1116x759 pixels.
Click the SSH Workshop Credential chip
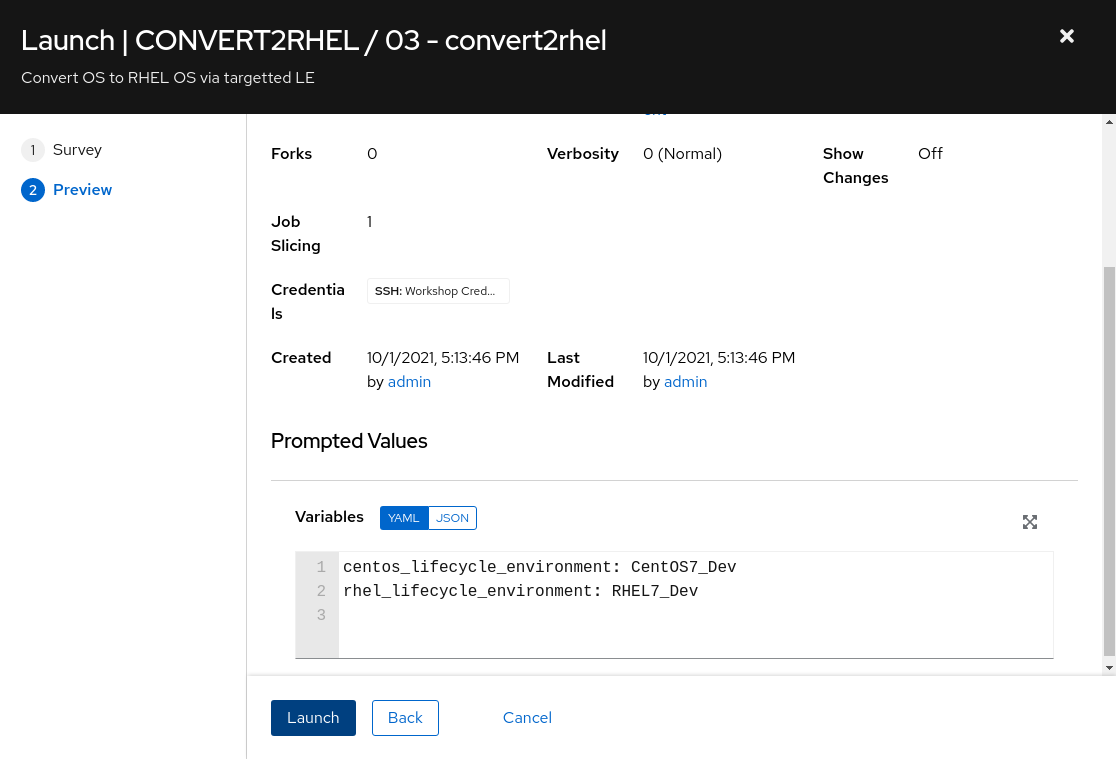coord(438,290)
